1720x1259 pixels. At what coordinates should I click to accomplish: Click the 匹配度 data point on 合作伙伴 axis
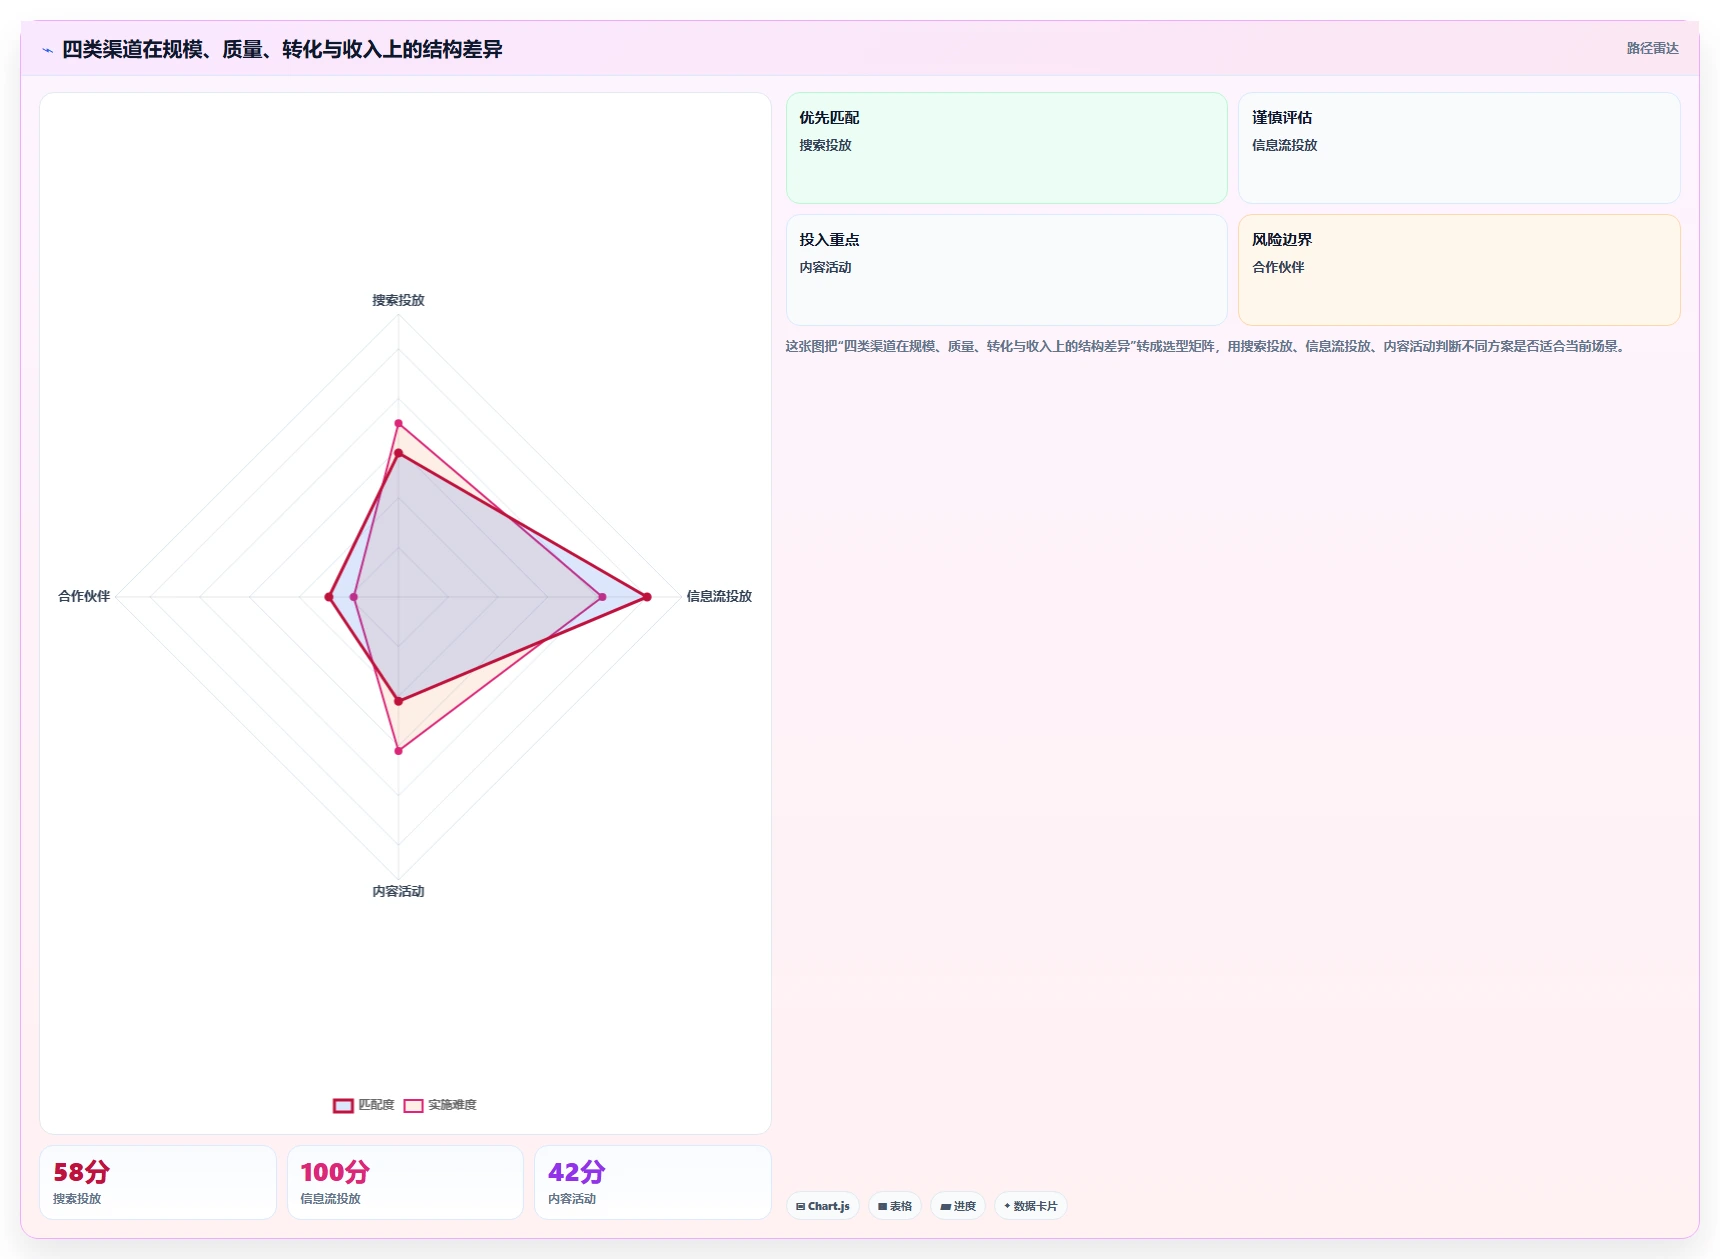(329, 597)
